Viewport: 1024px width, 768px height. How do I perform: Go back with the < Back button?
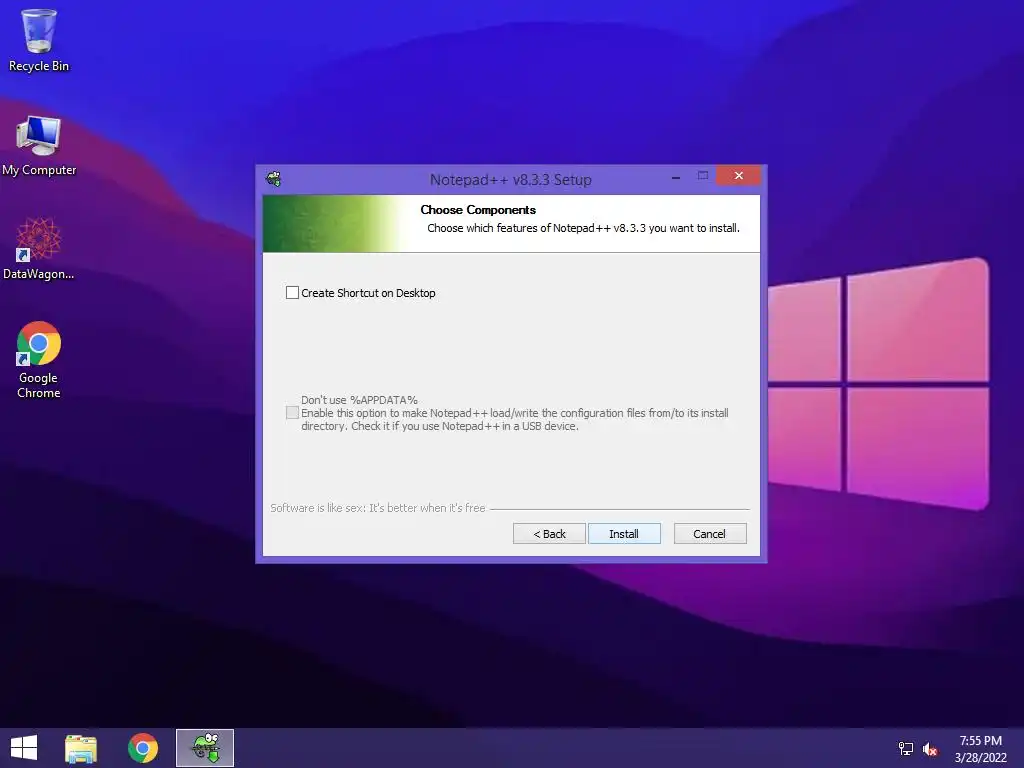tap(549, 534)
